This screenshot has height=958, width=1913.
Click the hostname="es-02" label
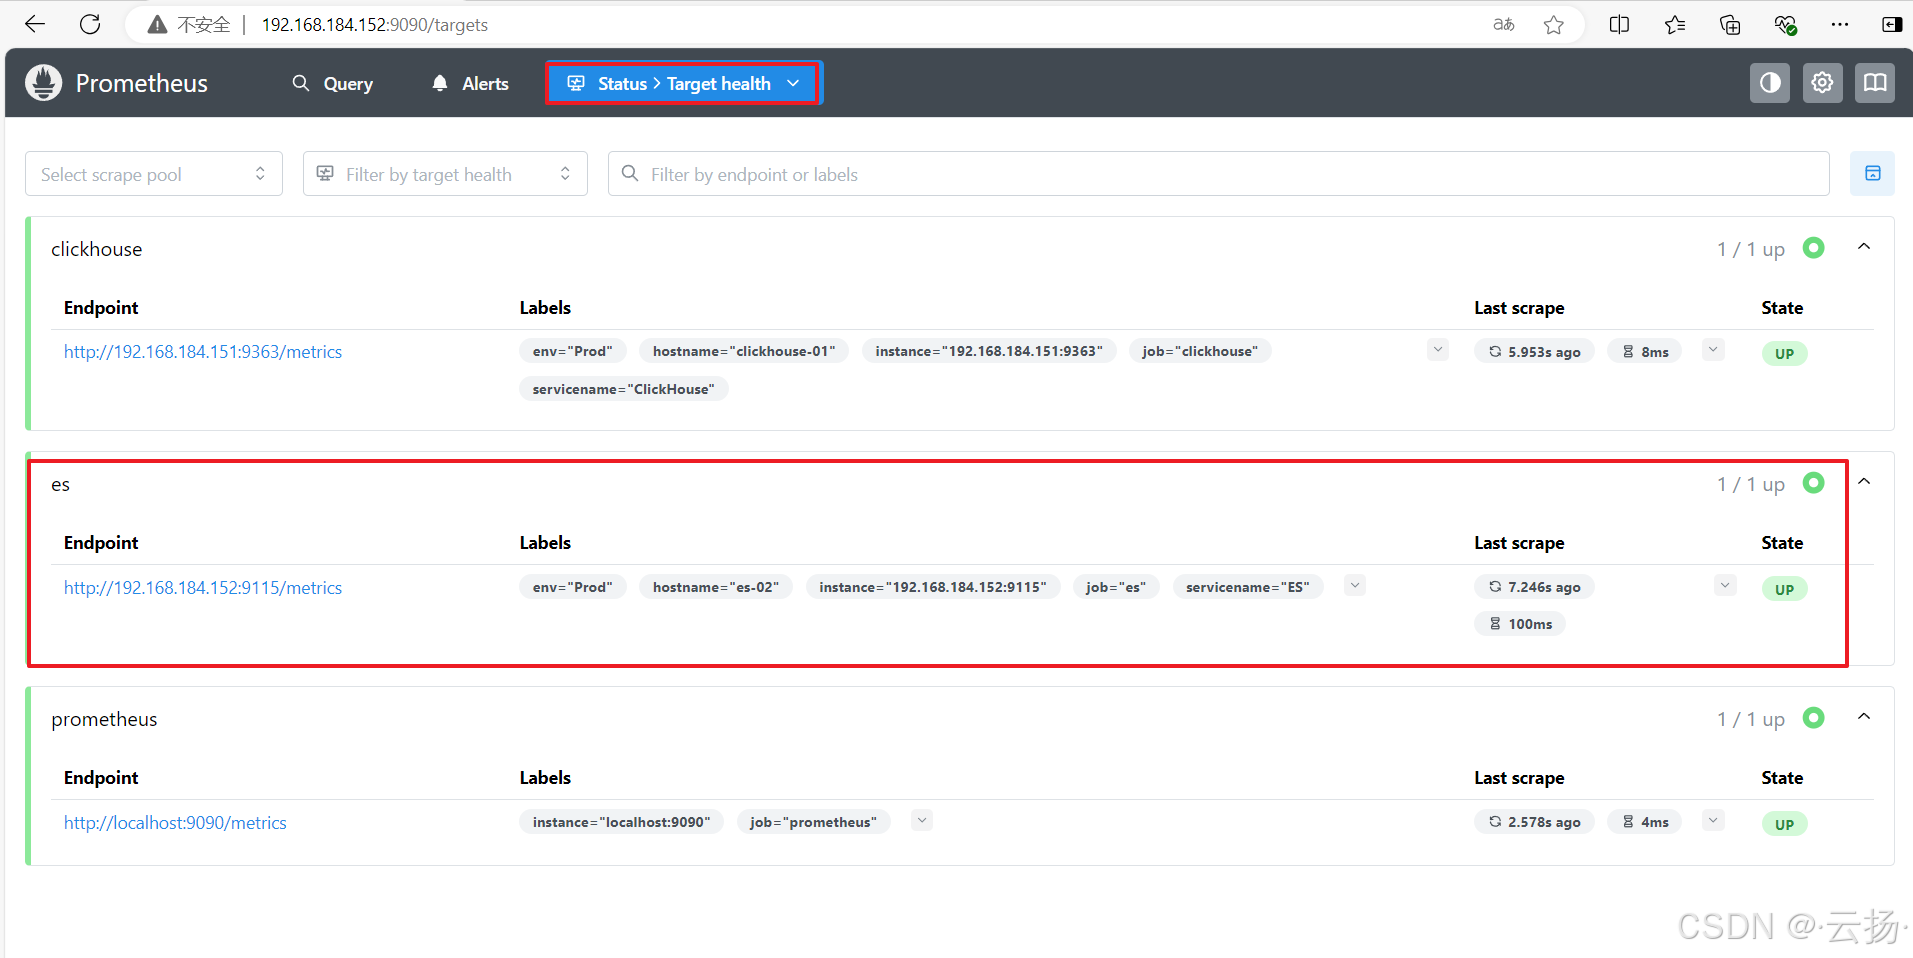click(715, 587)
